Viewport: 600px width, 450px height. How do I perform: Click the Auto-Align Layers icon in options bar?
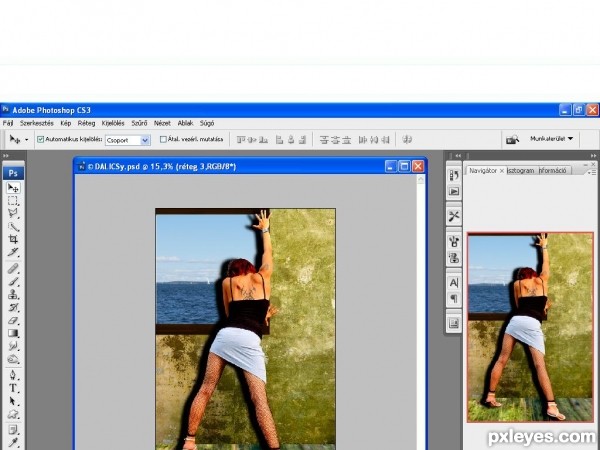(x=407, y=139)
